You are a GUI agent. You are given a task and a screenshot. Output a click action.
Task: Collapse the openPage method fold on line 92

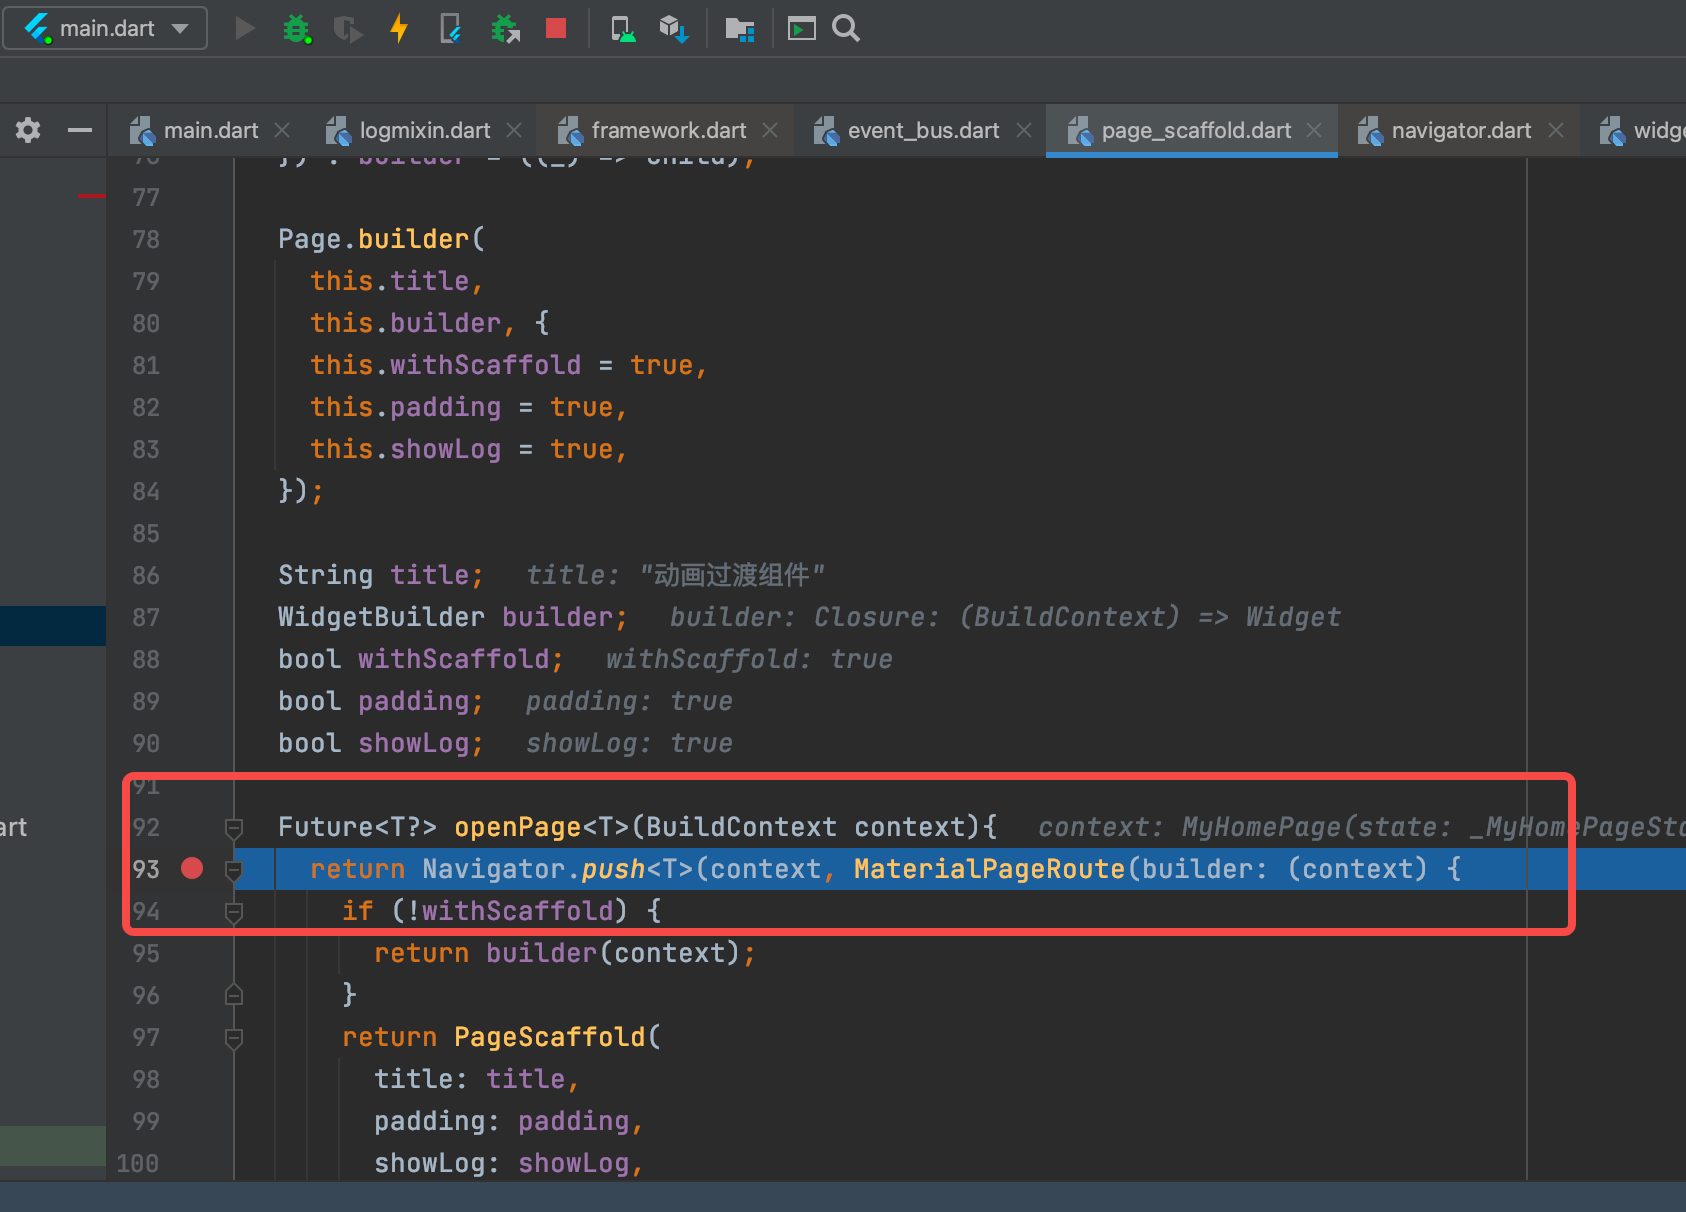pos(234,827)
